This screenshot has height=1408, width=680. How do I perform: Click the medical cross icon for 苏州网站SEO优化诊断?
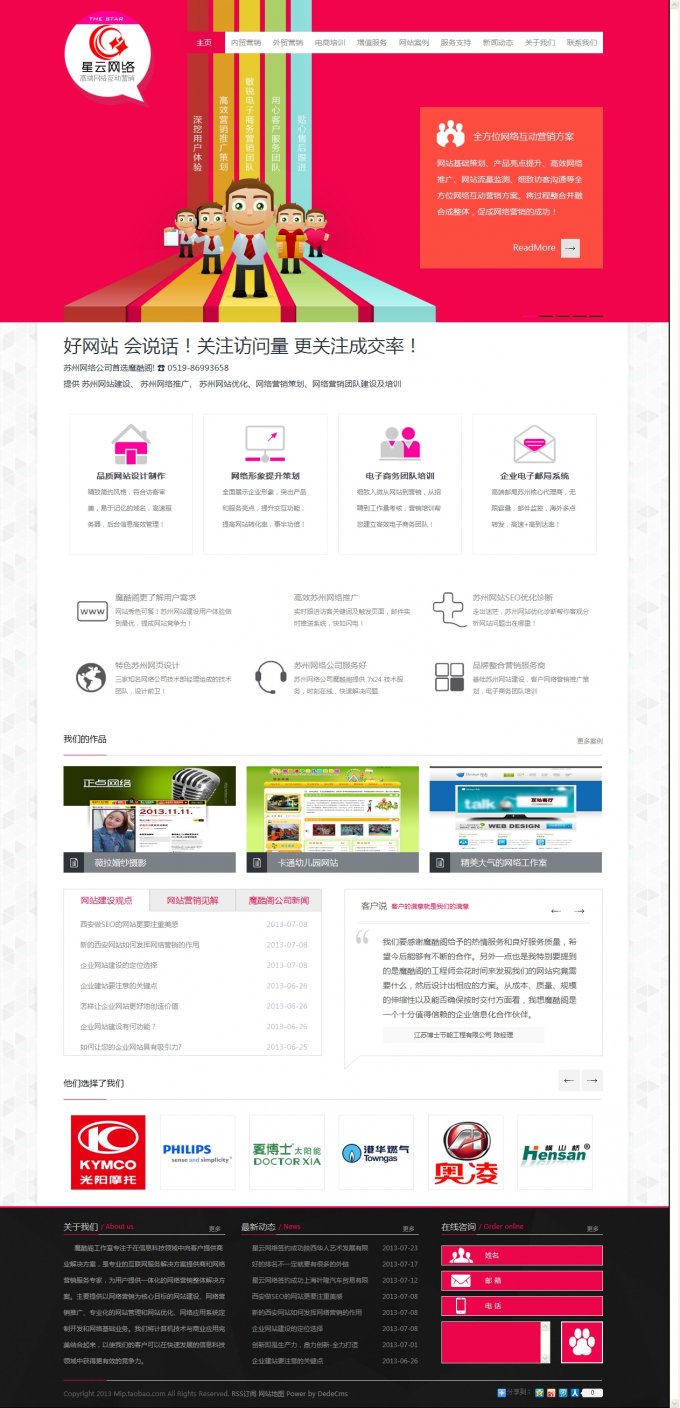pos(449,609)
